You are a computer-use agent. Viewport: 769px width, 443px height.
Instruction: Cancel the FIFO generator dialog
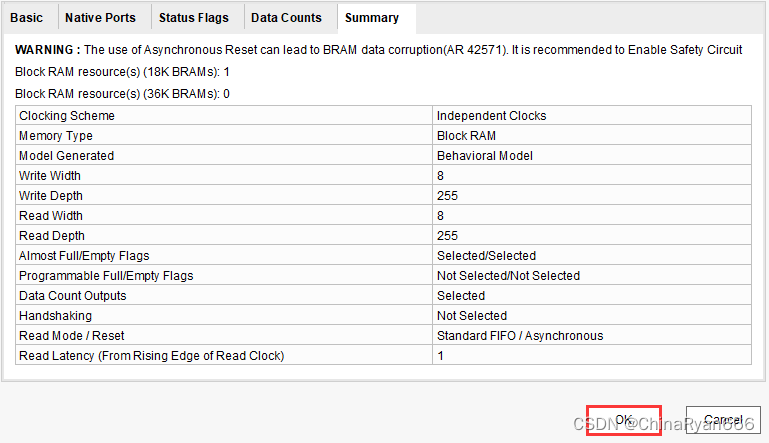point(723,420)
